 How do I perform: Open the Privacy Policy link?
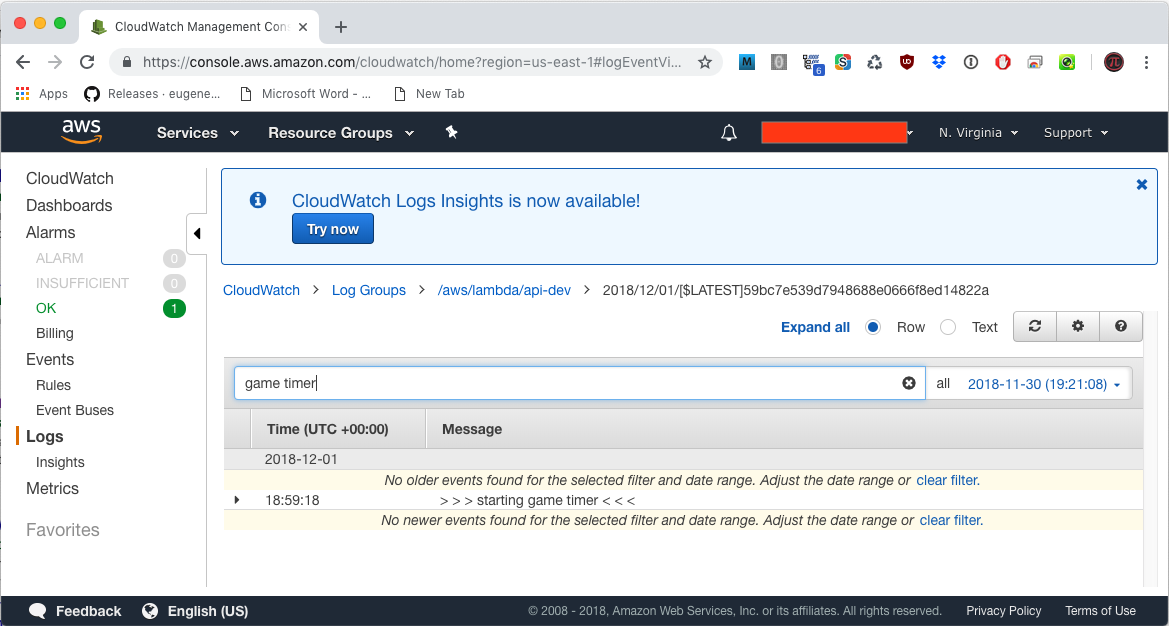tap(1003, 611)
